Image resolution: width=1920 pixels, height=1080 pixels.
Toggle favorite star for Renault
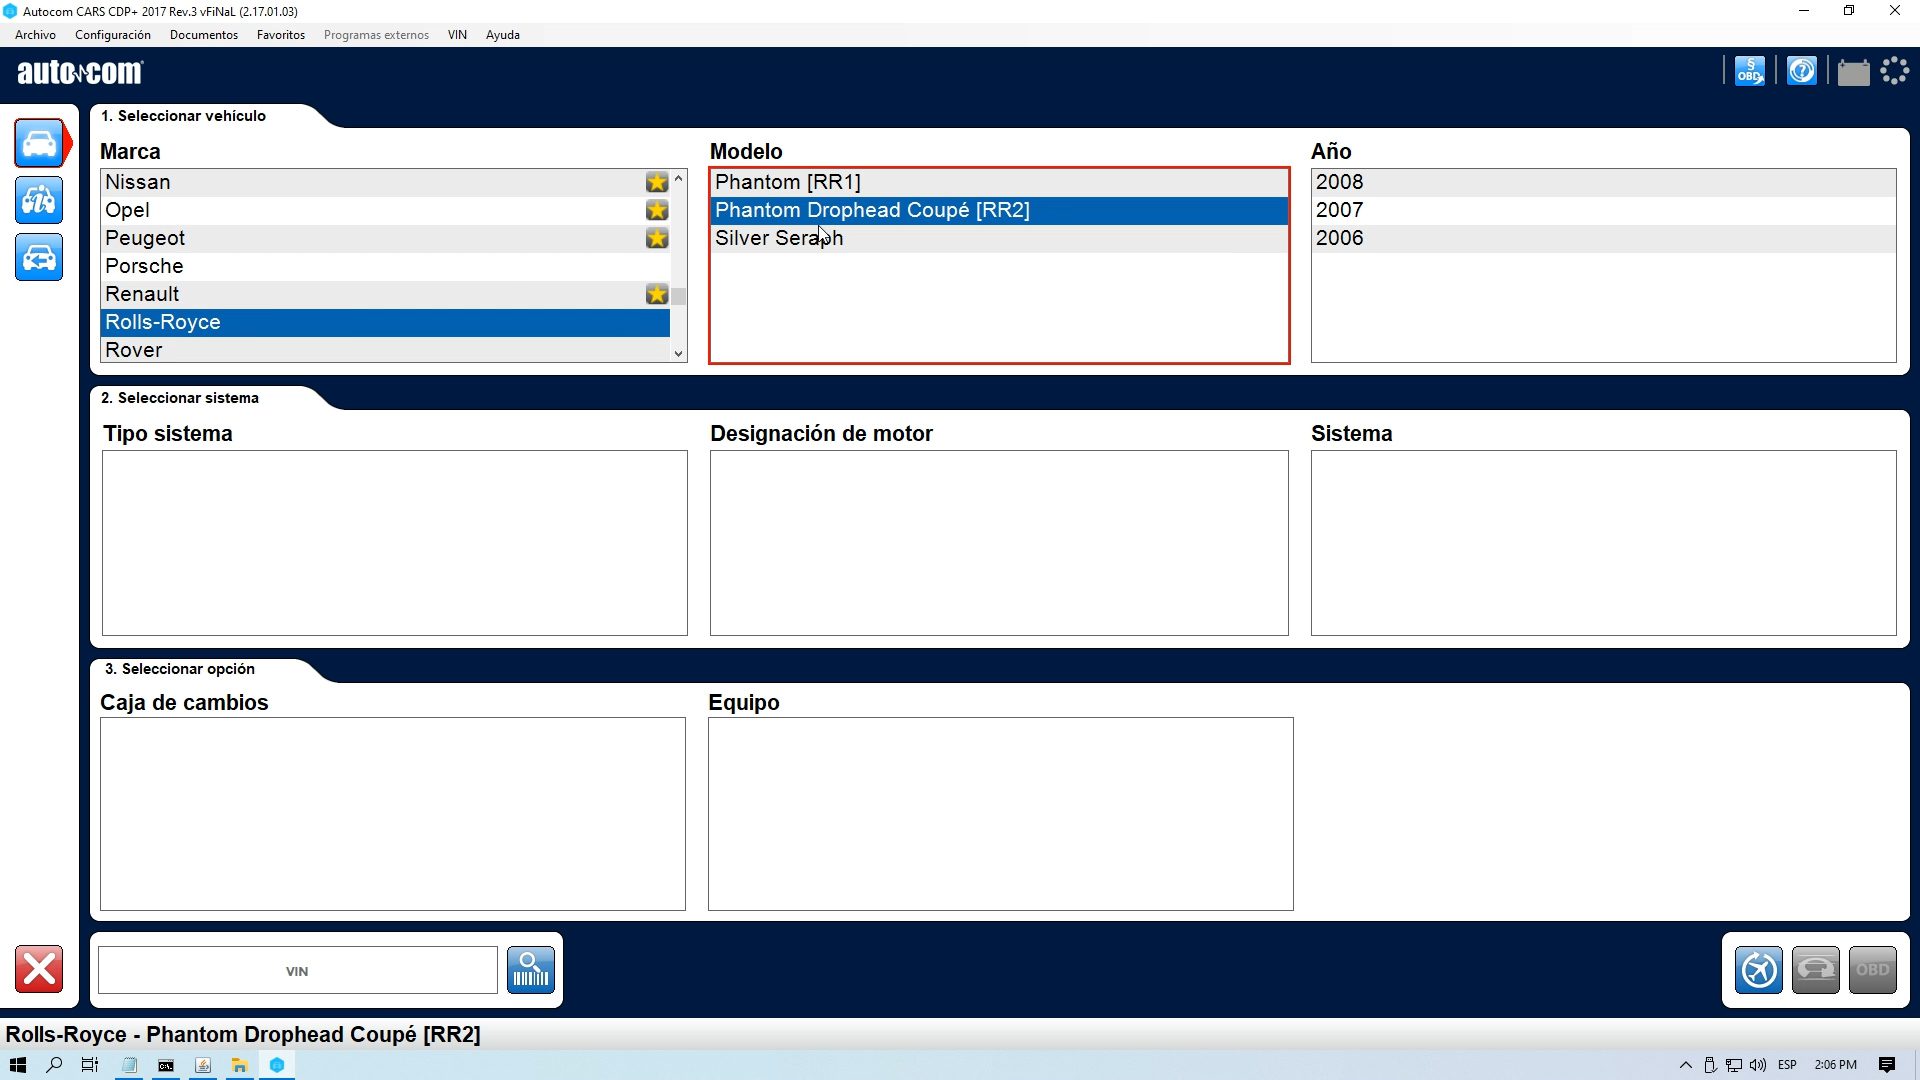point(656,294)
